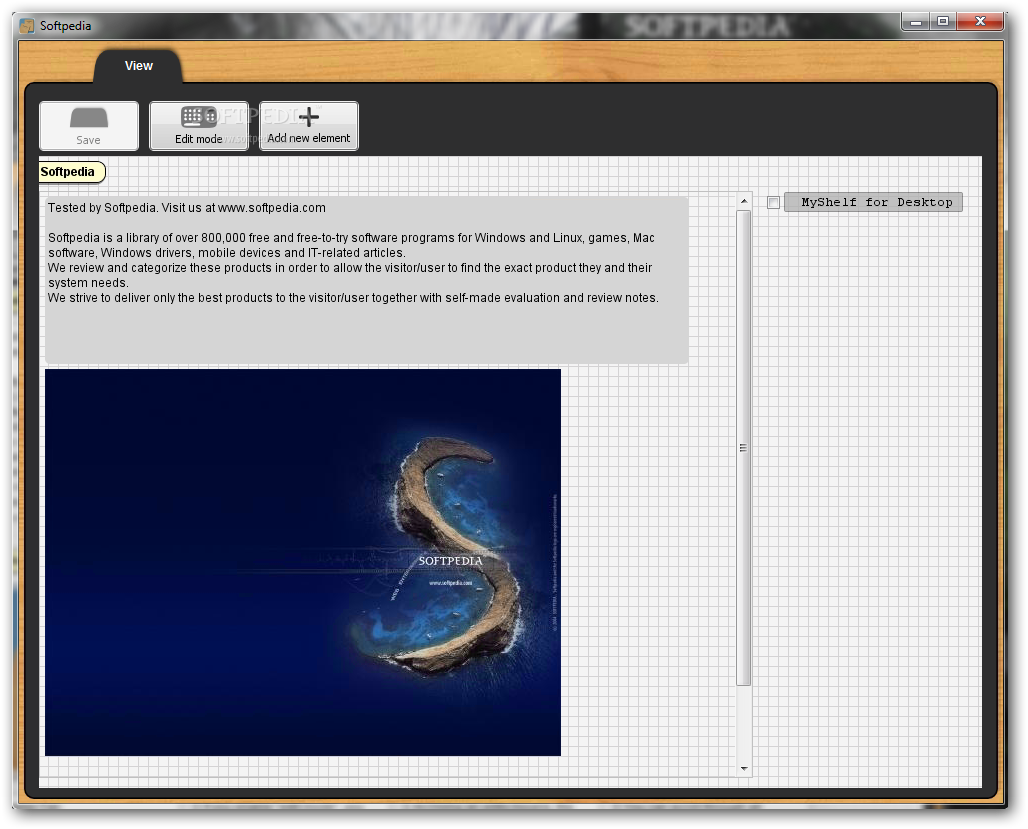Viewport: 1028px width, 829px height.
Task: Click the Softpedia wallpaper image
Action: [x=303, y=563]
